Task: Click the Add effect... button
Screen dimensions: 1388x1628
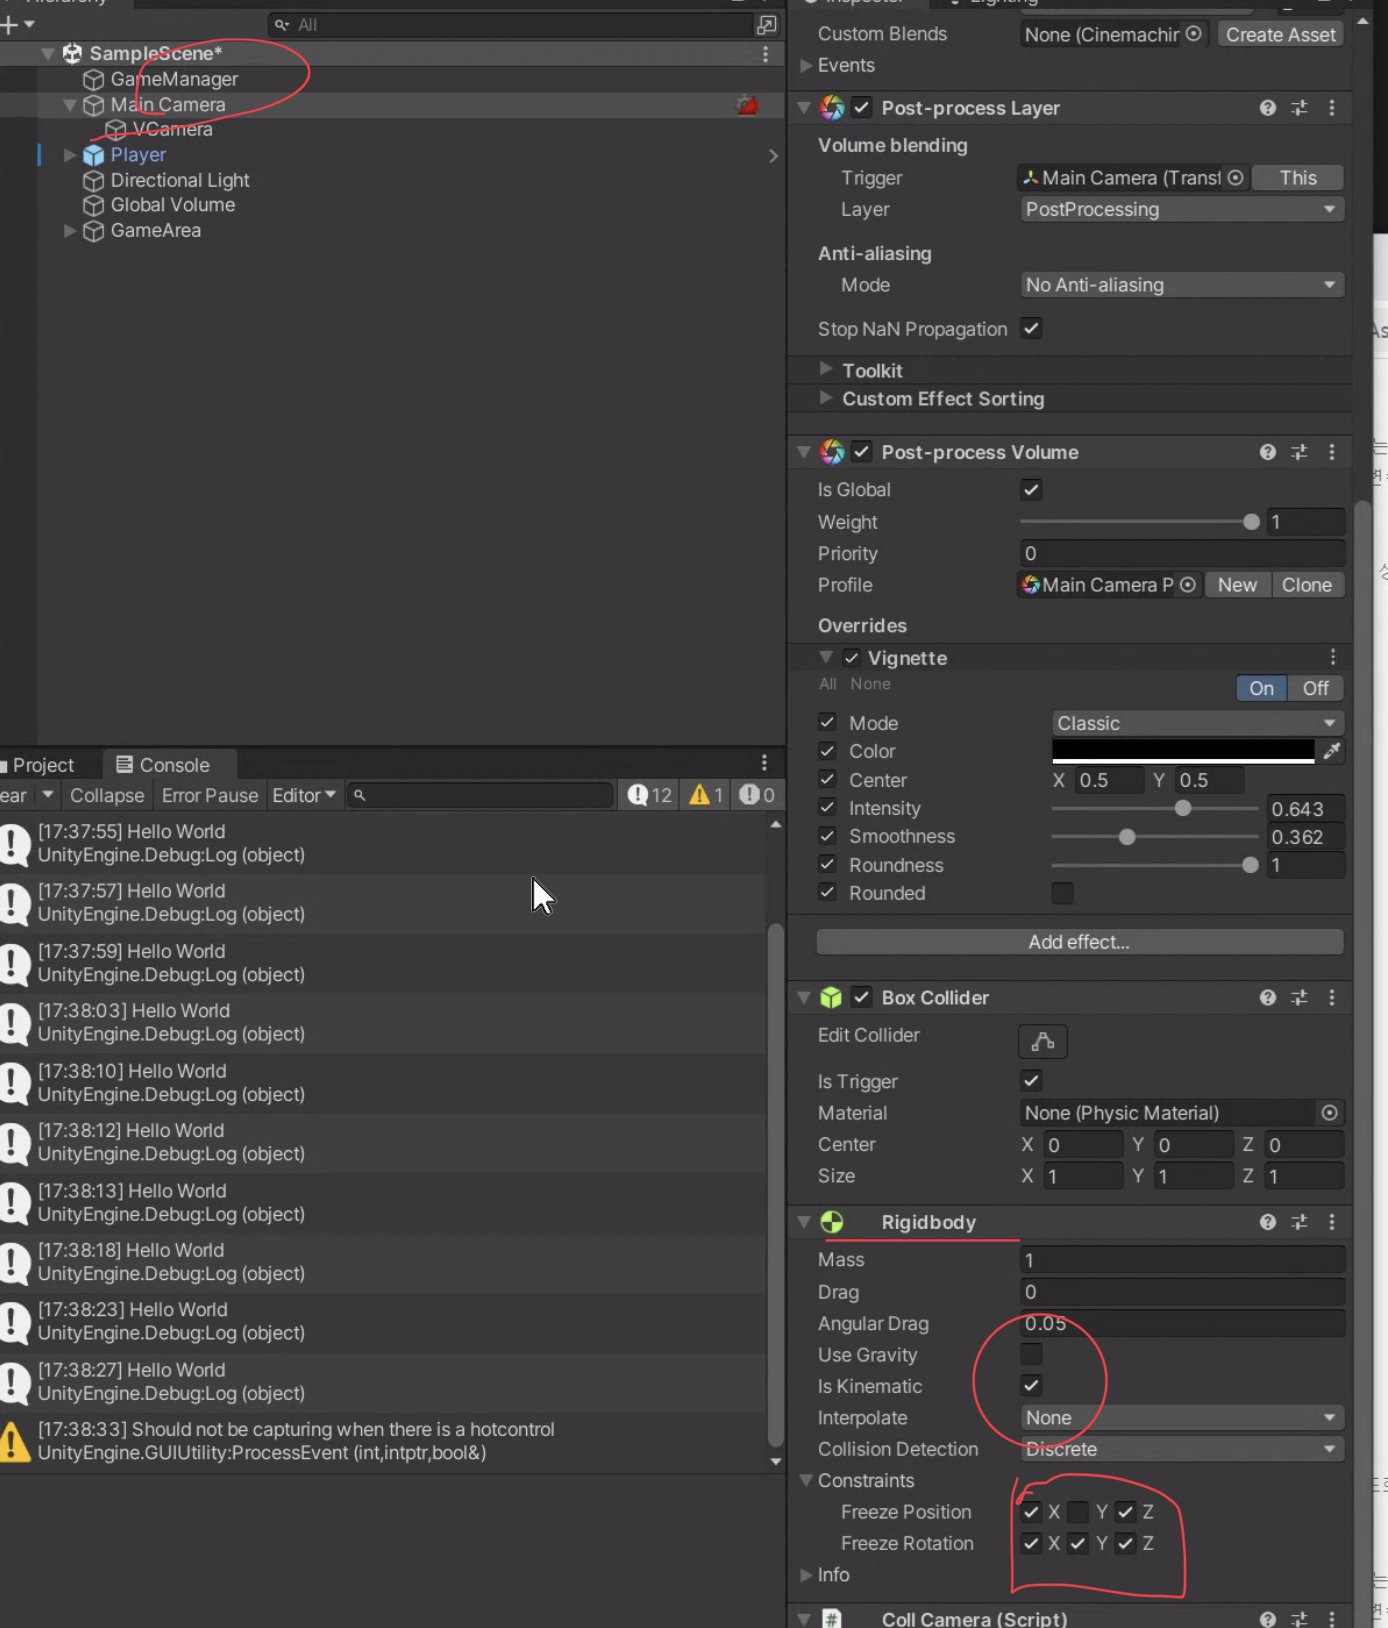Action: point(1079,942)
